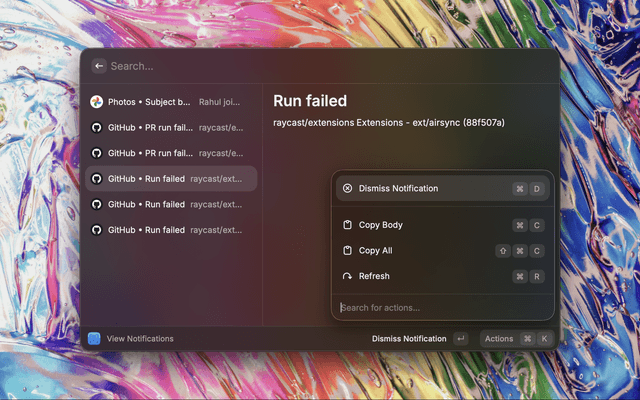Select the first GitHub PR run fail notification
Image resolution: width=640 pixels, height=400 pixels.
pos(170,128)
